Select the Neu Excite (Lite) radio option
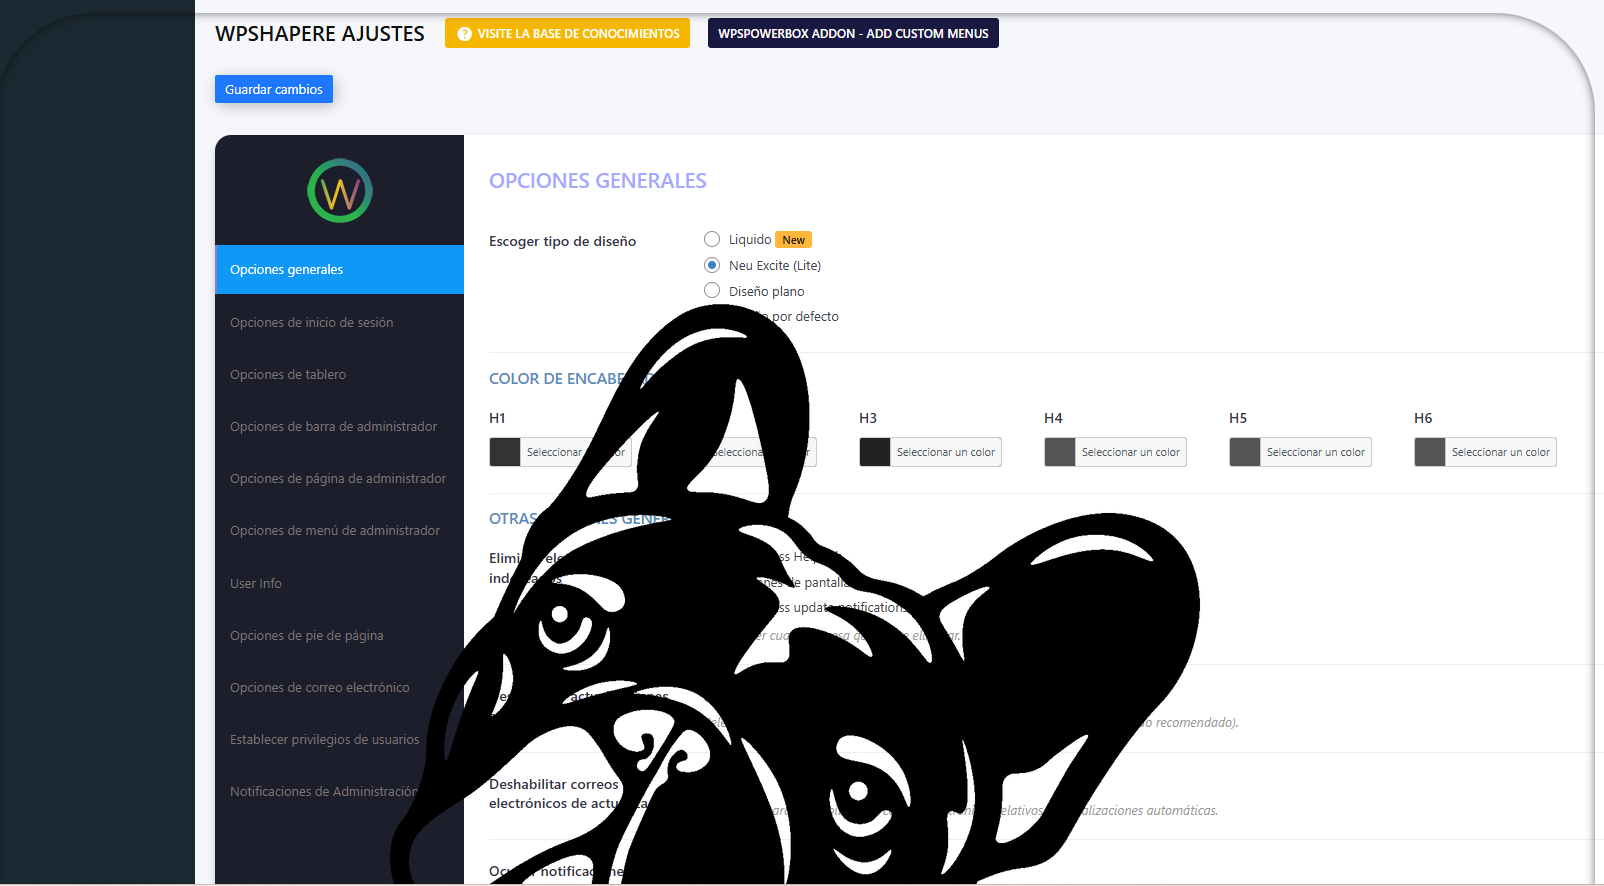 [x=712, y=265]
